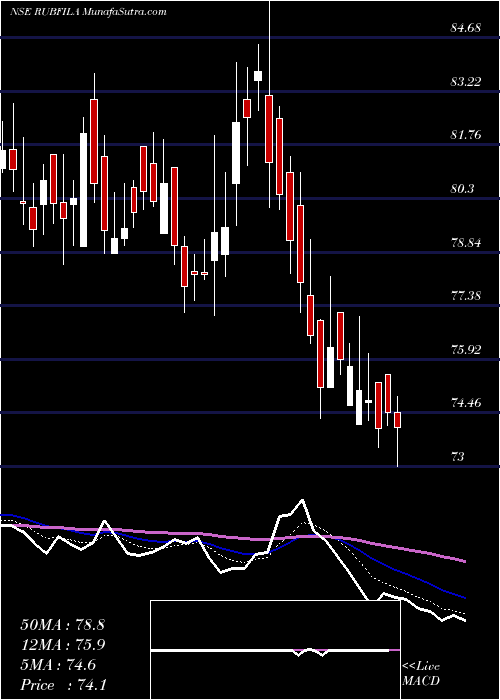This screenshot has width=500, height=700.
Task: Click inside the MACD indicator box
Action: pyautogui.click(x=275, y=650)
